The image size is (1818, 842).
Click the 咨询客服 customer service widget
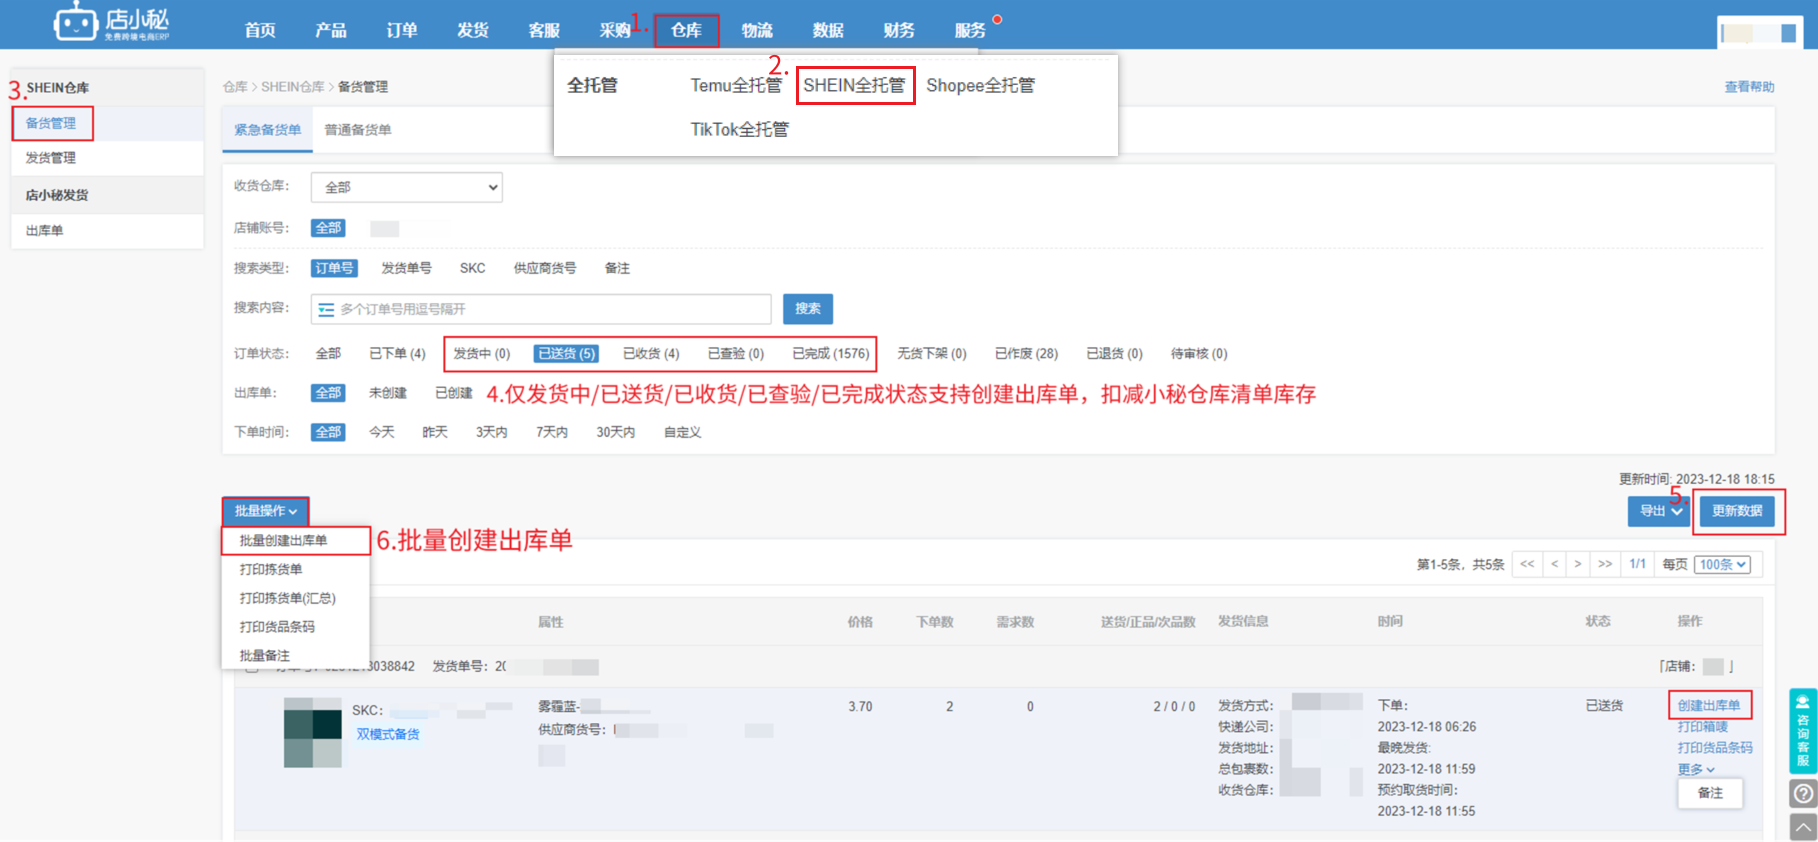pyautogui.click(x=1803, y=731)
